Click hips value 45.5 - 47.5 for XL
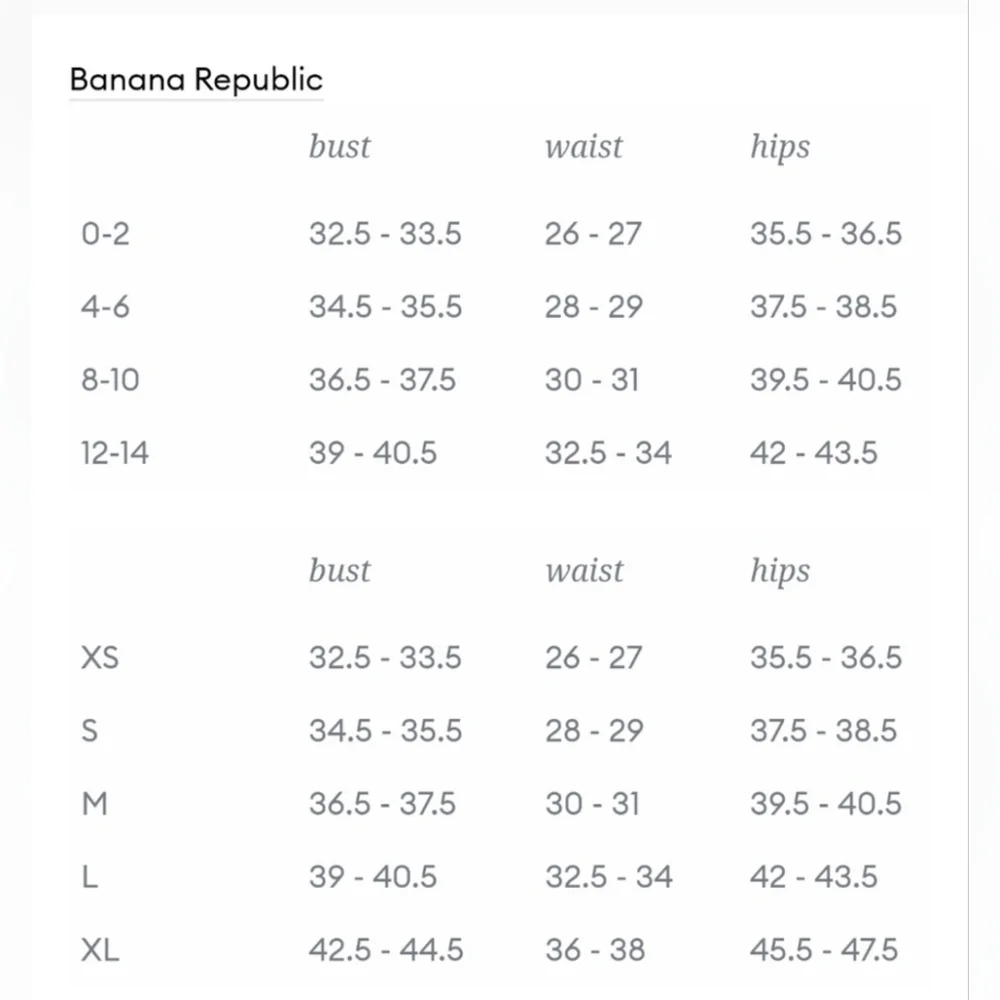 coord(824,950)
